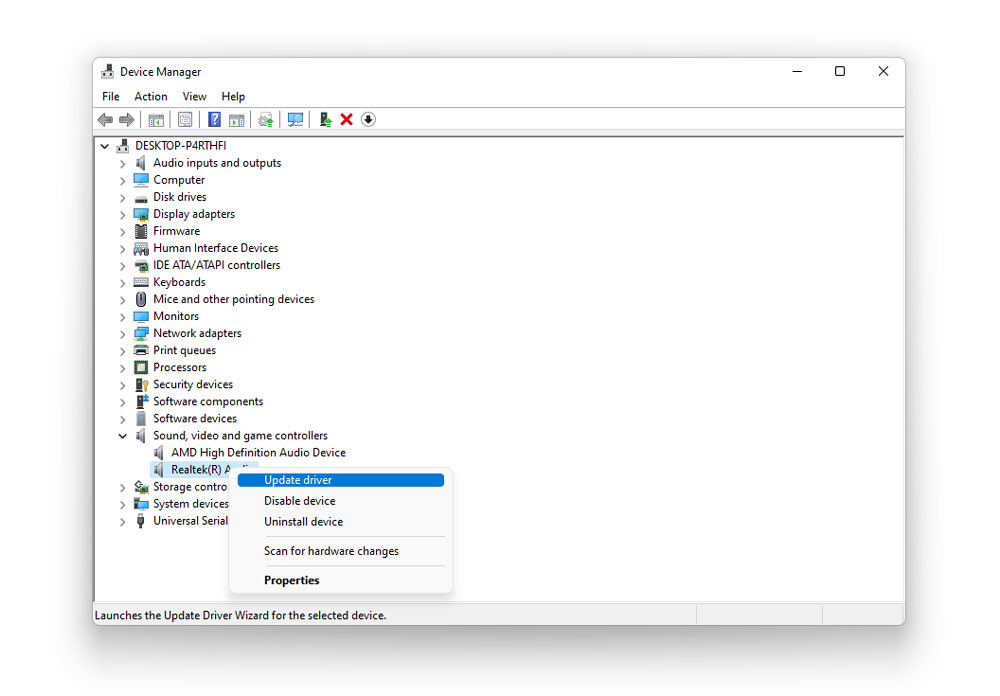Screen dimensions: 1000x696
Task: Maximize the Device Manager window
Action: click(840, 71)
